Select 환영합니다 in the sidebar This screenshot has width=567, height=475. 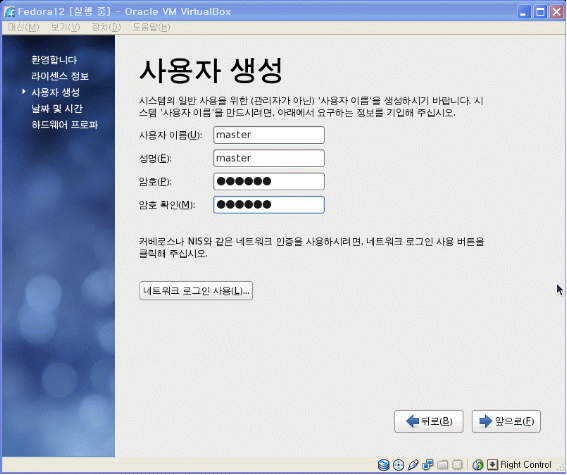tap(54, 60)
